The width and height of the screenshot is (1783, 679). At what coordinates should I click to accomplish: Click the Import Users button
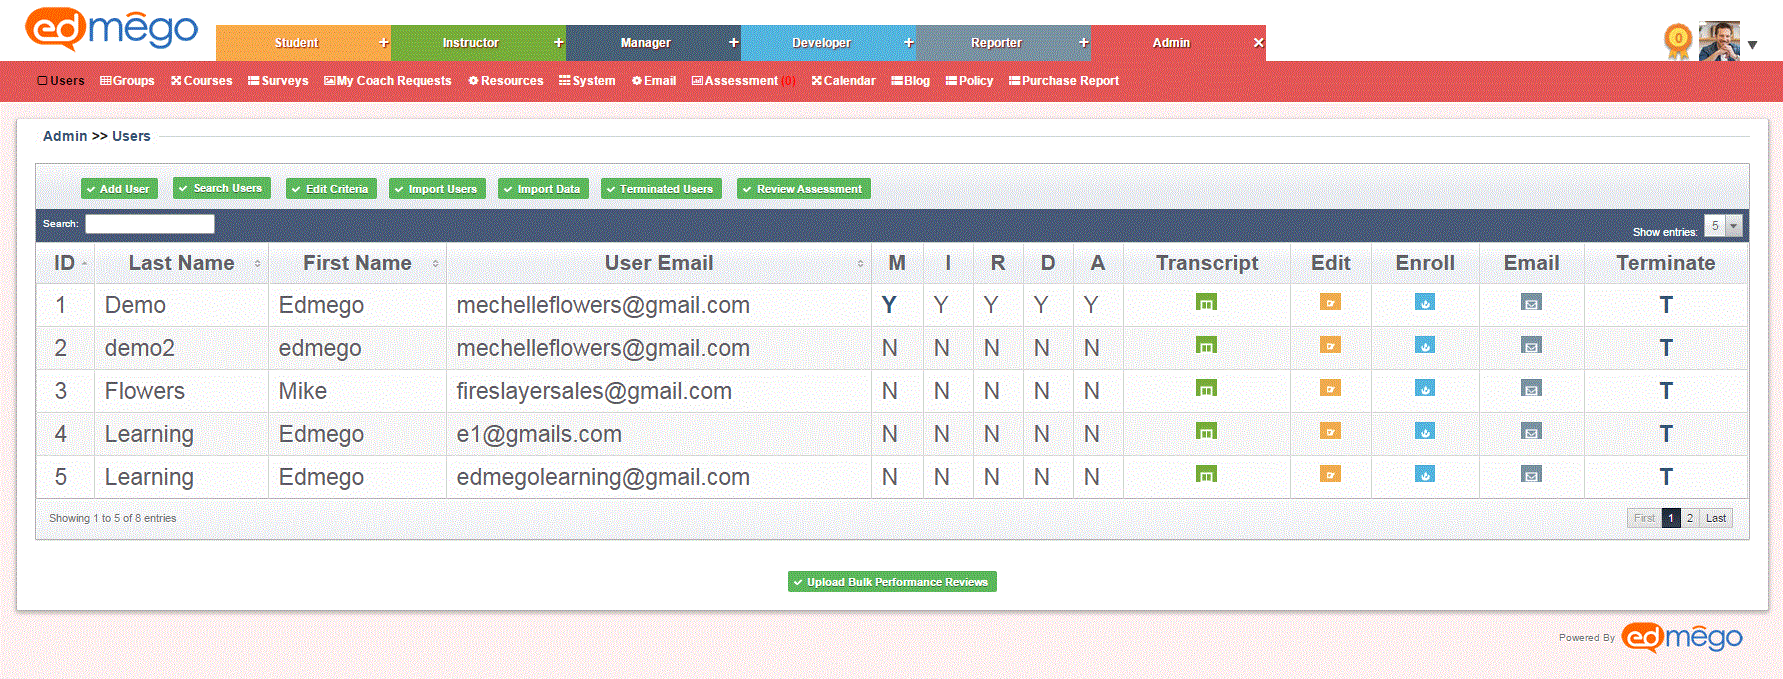click(437, 189)
